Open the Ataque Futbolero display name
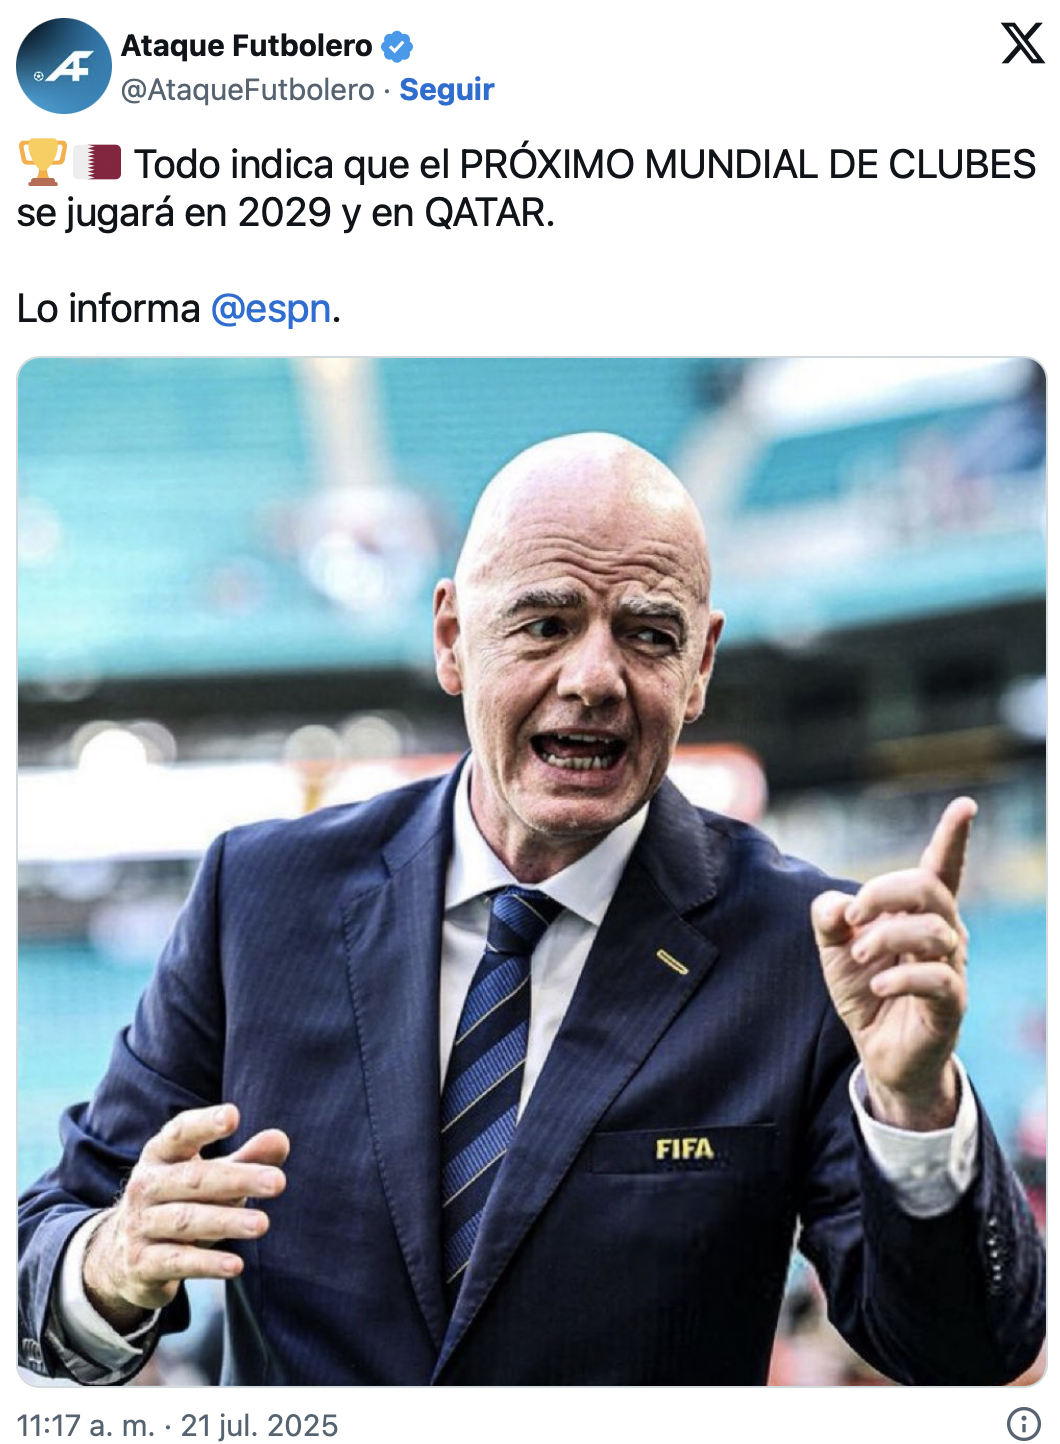1060x1444 pixels. [247, 46]
